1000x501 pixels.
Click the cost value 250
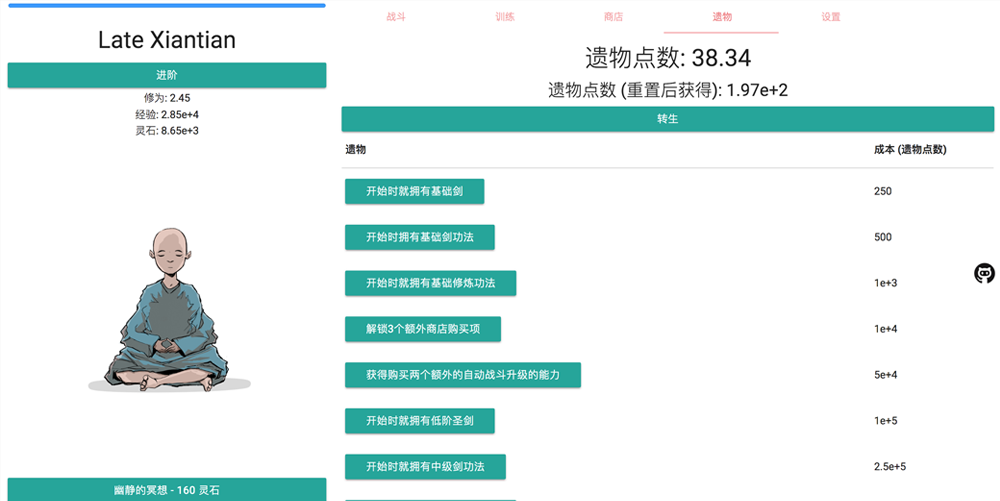[x=883, y=191]
